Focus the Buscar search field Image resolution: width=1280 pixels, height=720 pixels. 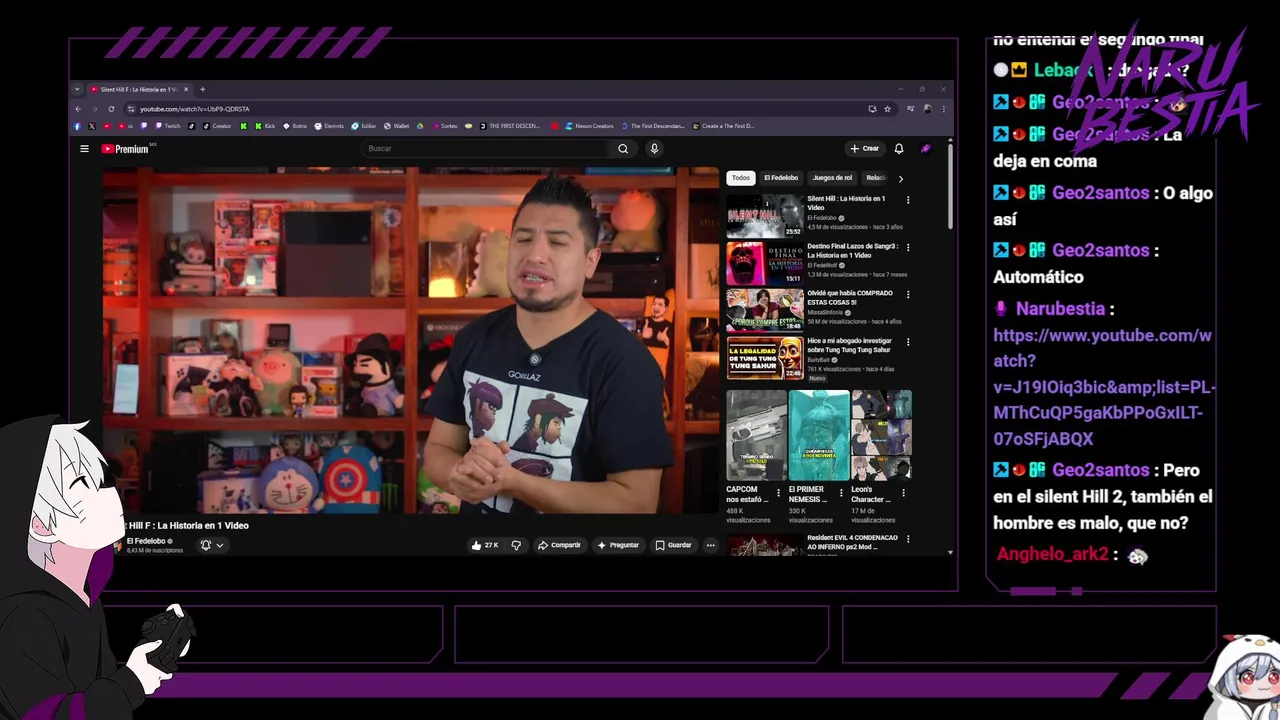pyautogui.click(x=486, y=149)
